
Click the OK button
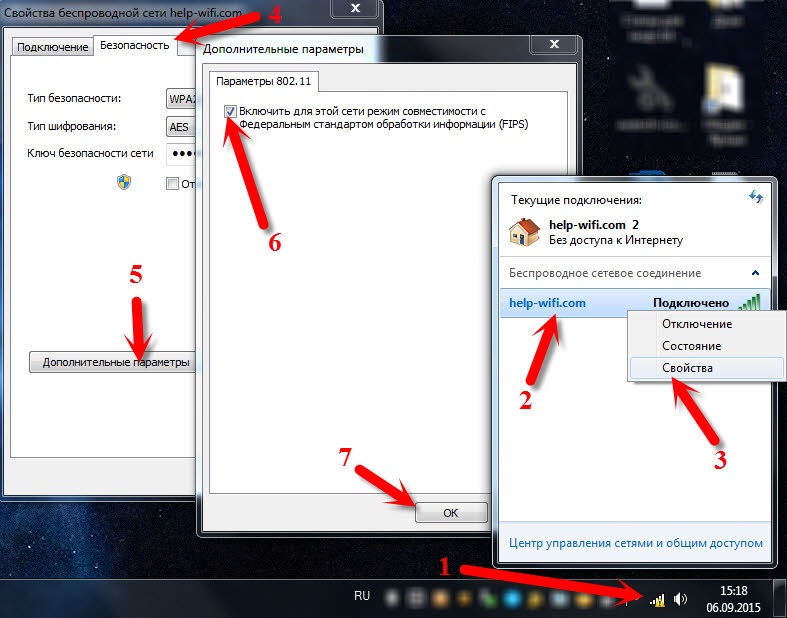tap(451, 513)
